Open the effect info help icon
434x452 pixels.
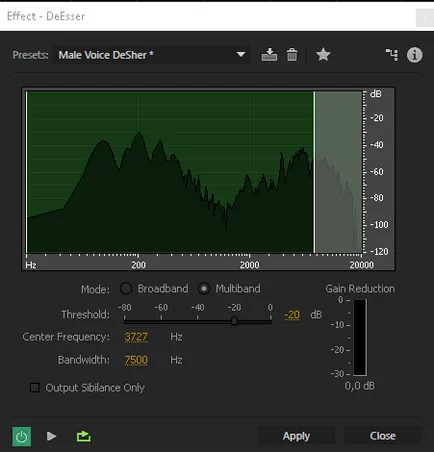(x=415, y=55)
